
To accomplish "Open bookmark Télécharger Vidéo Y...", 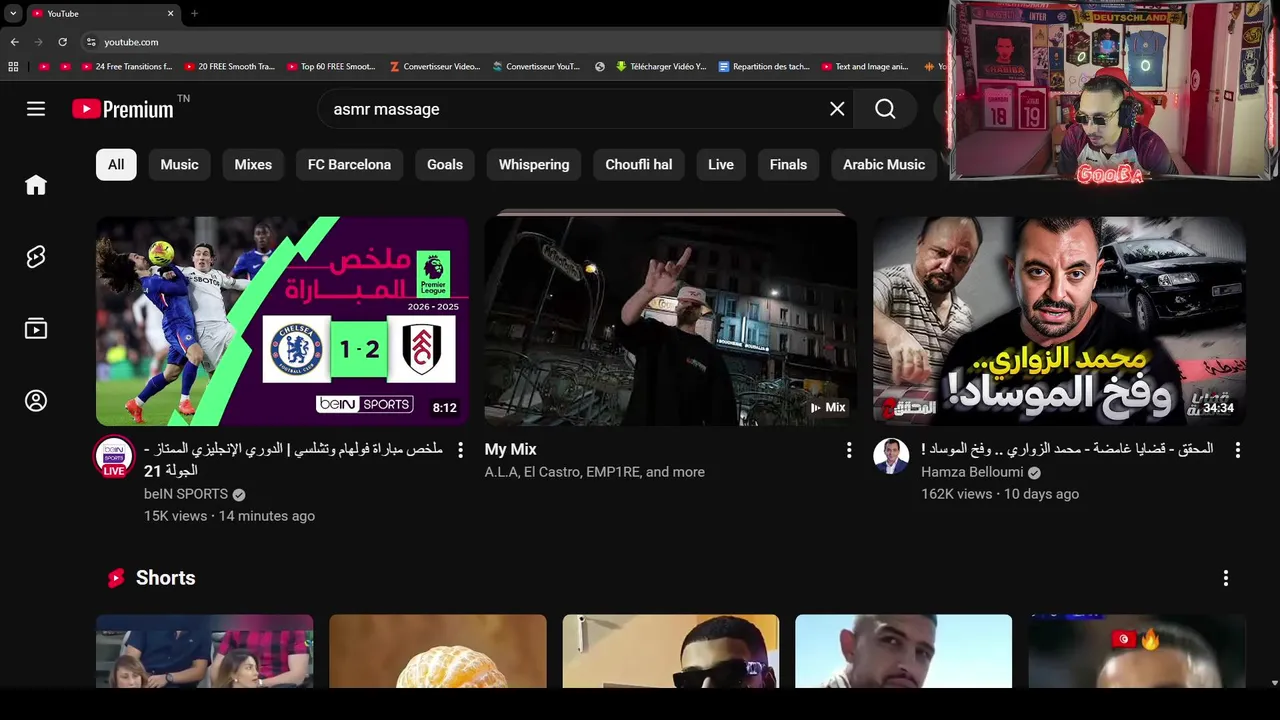I will pyautogui.click(x=661, y=67).
